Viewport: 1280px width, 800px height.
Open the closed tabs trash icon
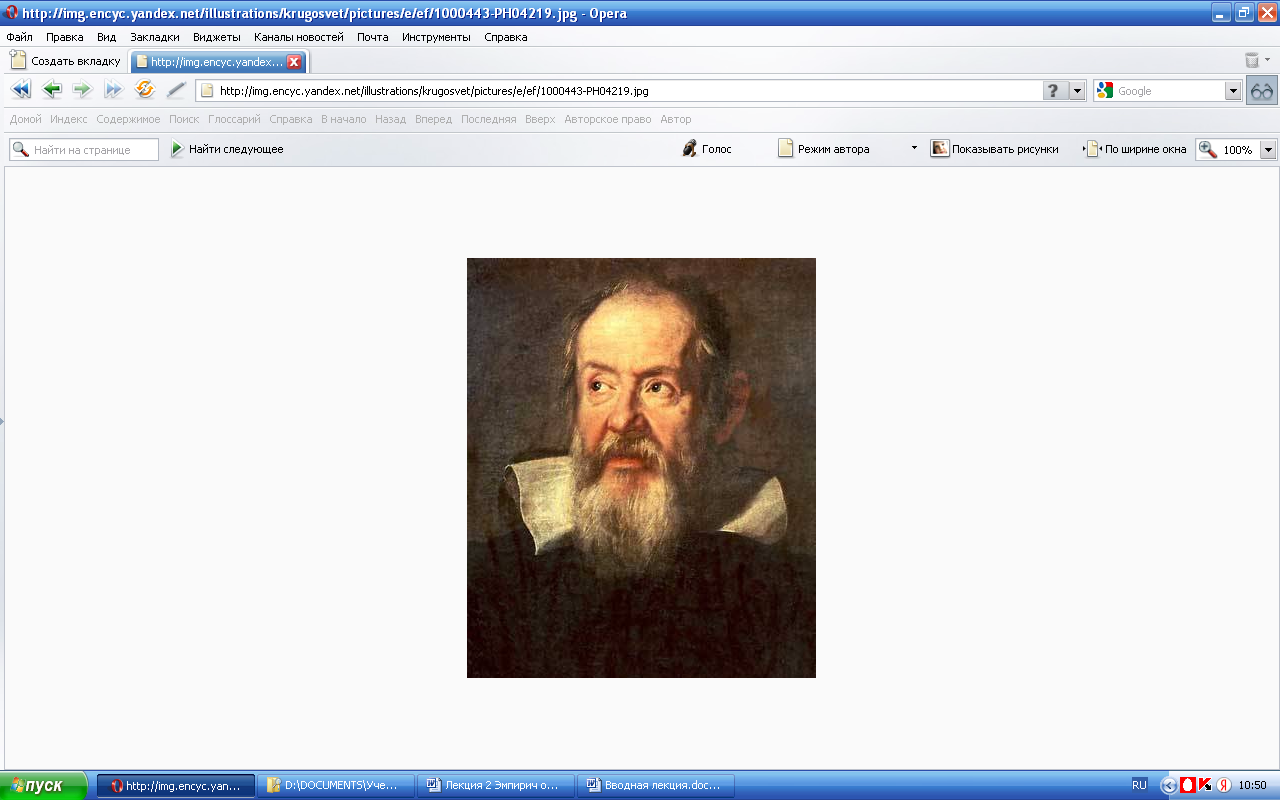(1252, 61)
